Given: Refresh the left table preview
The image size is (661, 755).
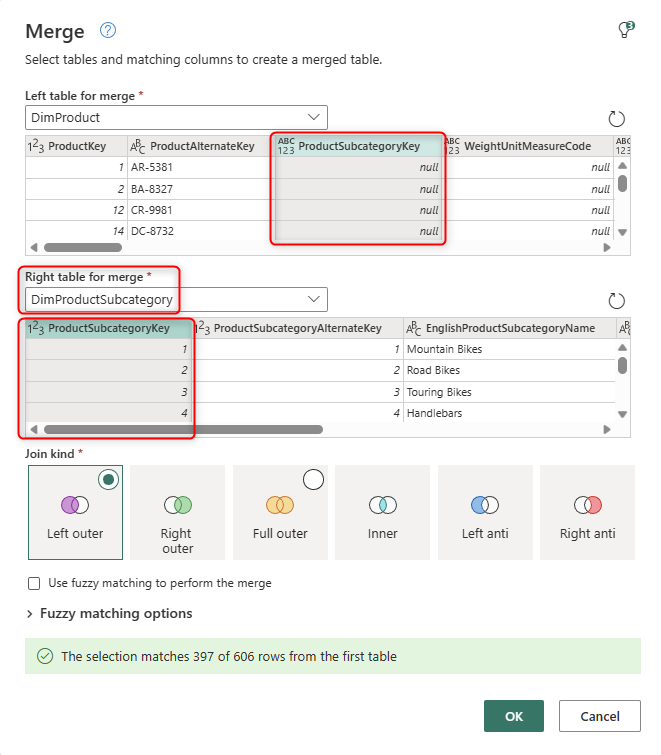Looking at the screenshot, I should pyautogui.click(x=617, y=119).
